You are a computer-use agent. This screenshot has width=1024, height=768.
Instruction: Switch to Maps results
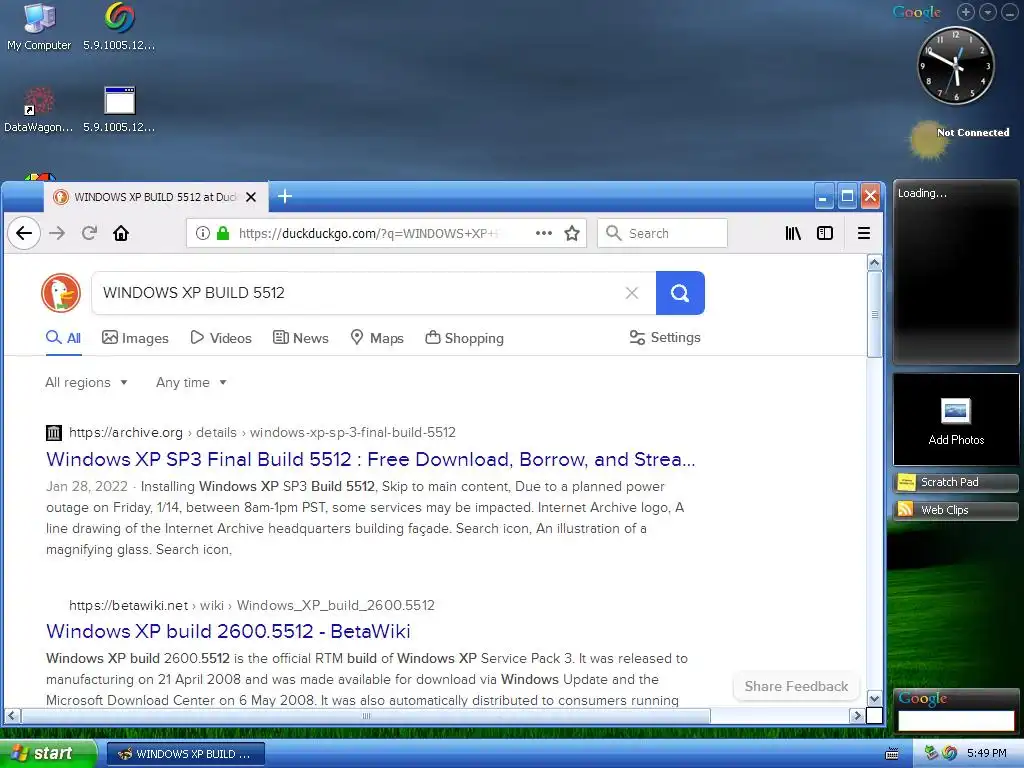(377, 338)
